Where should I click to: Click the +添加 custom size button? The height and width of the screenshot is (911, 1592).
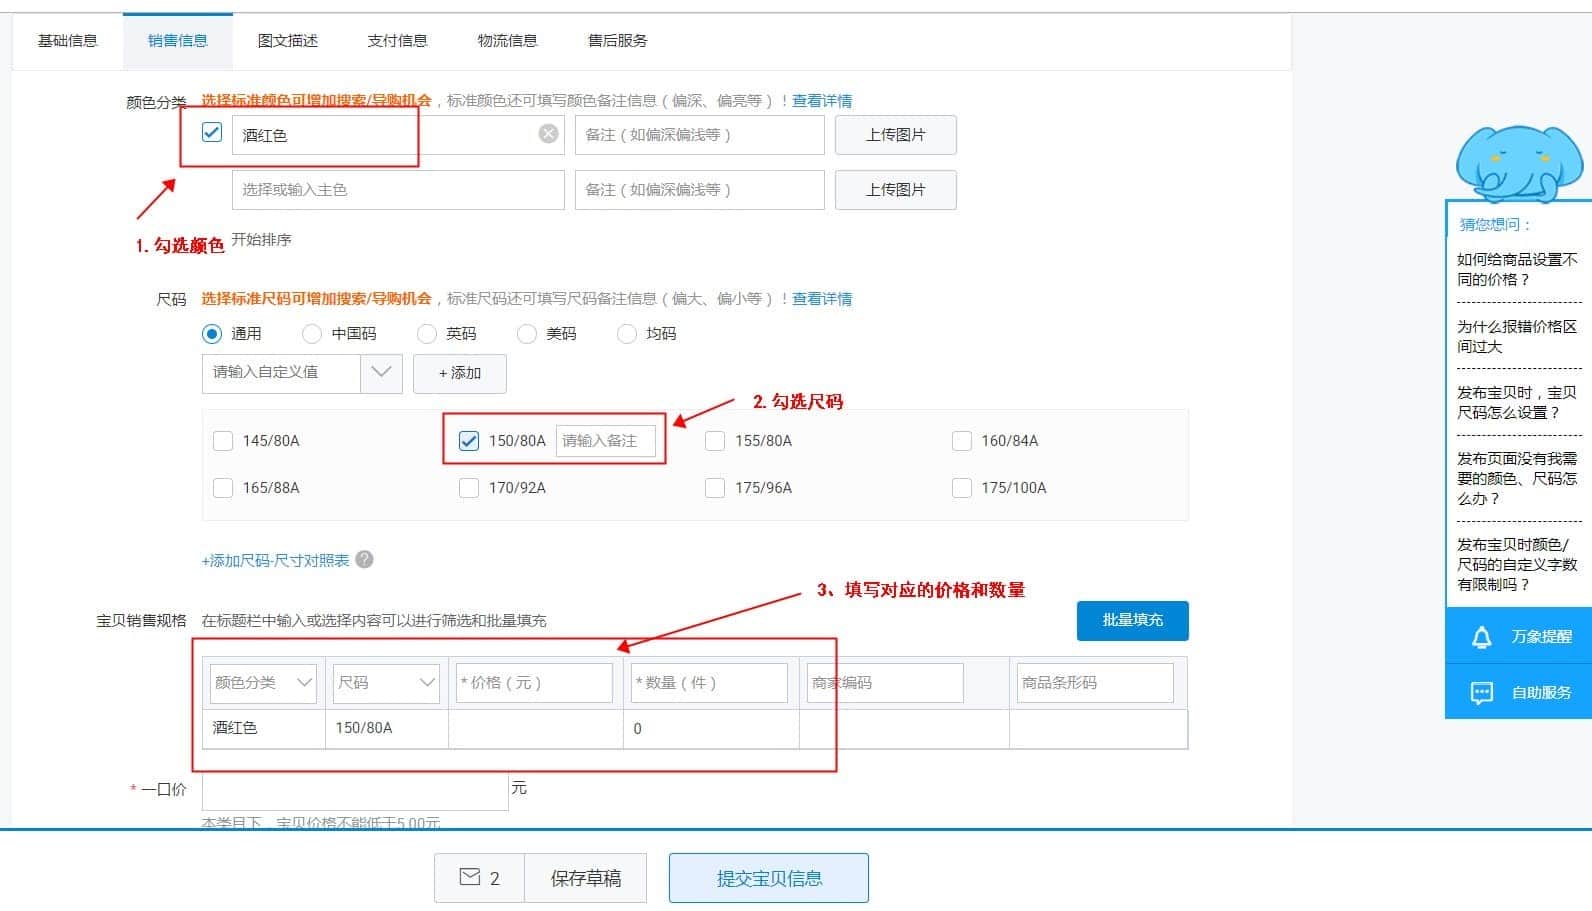click(x=460, y=373)
